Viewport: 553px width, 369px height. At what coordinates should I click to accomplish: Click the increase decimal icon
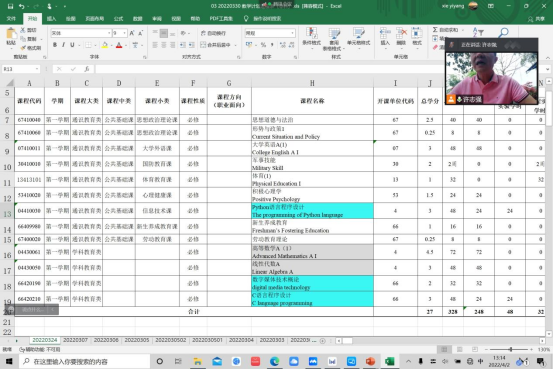pyautogui.click(x=282, y=45)
